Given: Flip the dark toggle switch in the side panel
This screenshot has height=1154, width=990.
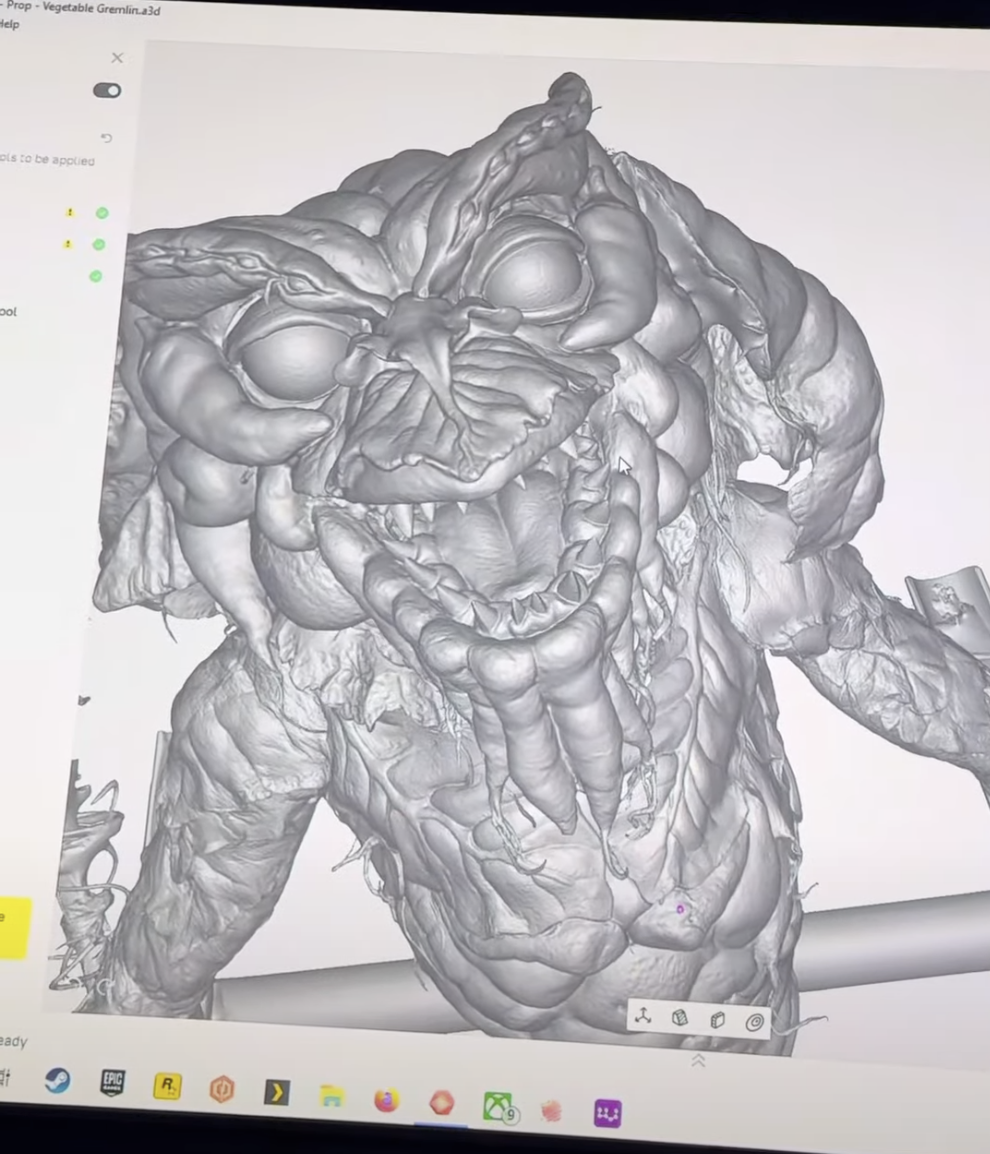Looking at the screenshot, I should (x=107, y=90).
